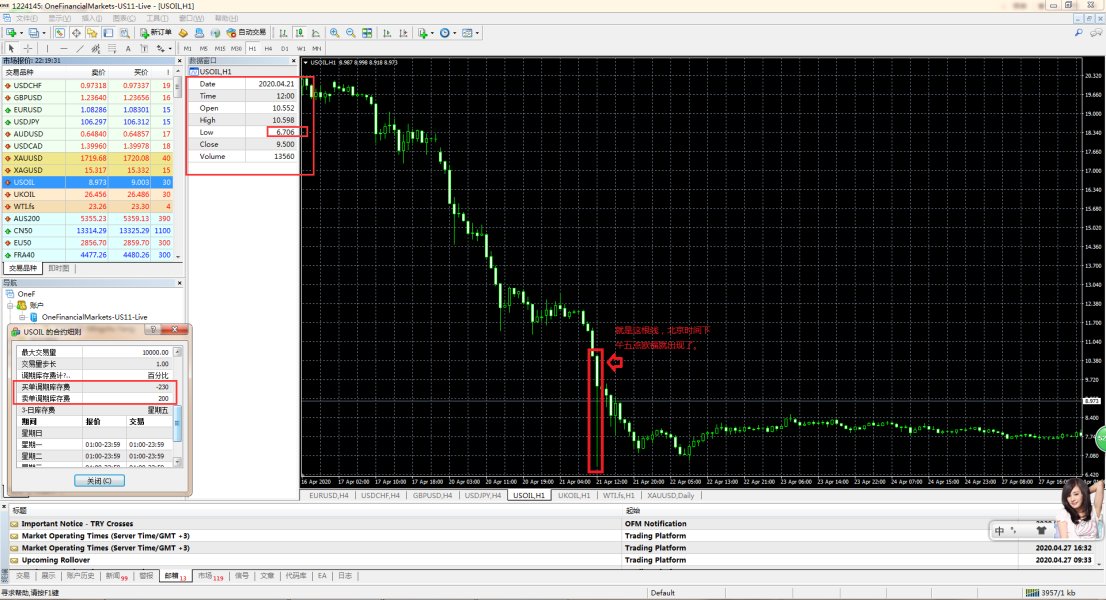Open the XAUUSD,Daily chart tab
Screen dimensions: 1106x600
click(671, 496)
